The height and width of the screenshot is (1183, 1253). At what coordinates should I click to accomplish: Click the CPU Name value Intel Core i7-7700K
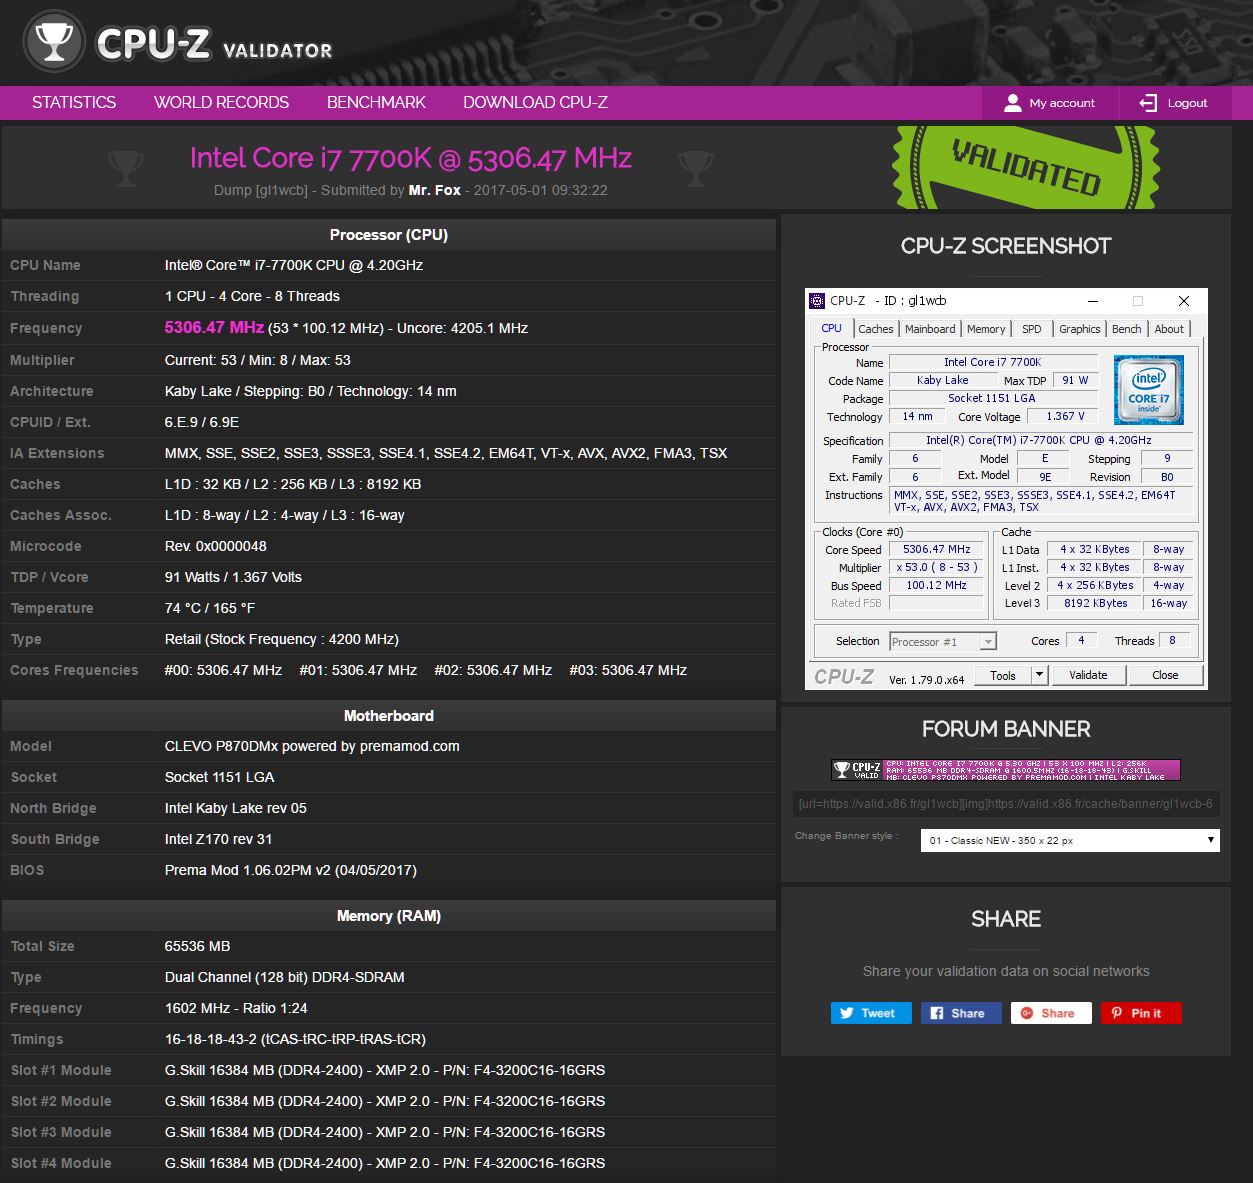pyautogui.click(x=294, y=265)
